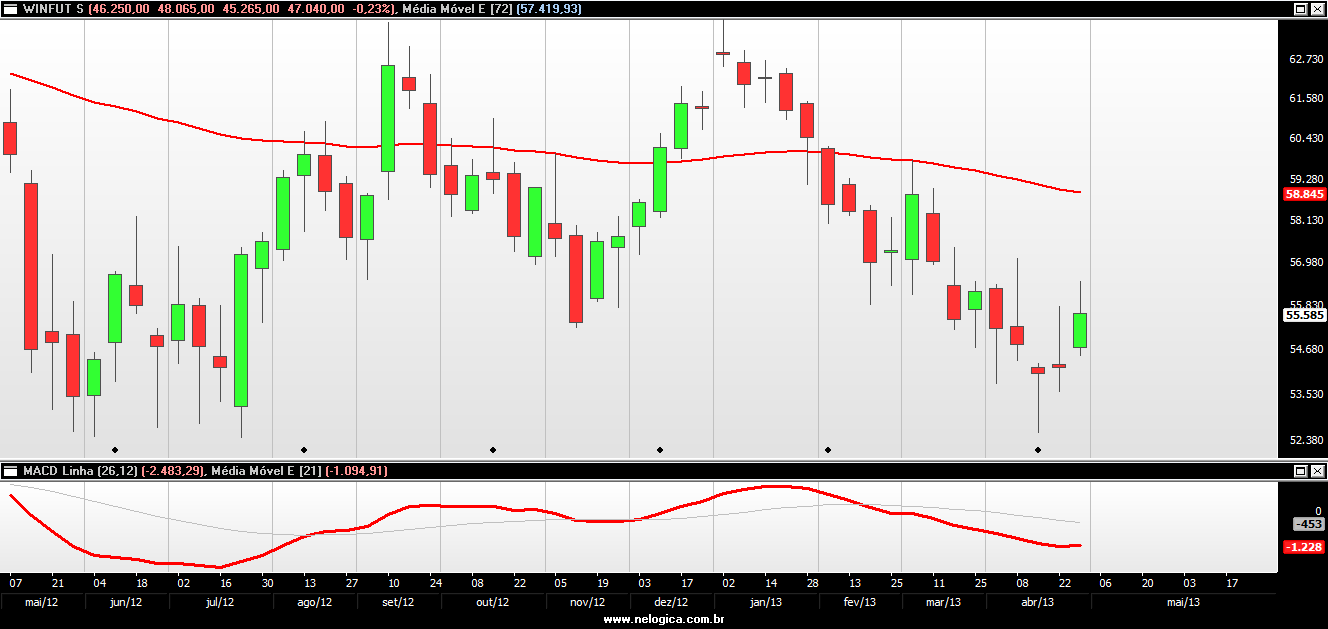This screenshot has height=629, width=1328.
Task: Click the 30 date tick label
Action: click(x=267, y=582)
